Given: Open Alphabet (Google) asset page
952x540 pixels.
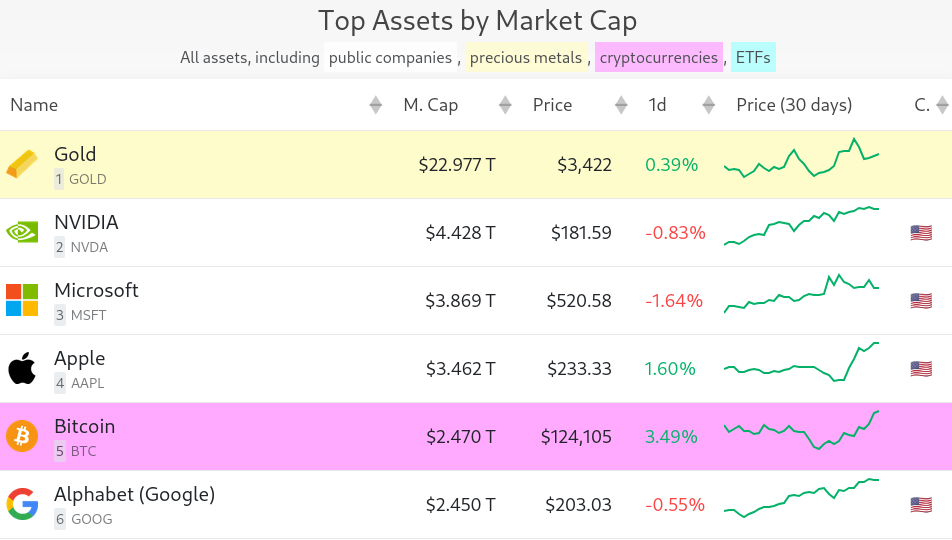Looking at the screenshot, I should coord(134,494).
